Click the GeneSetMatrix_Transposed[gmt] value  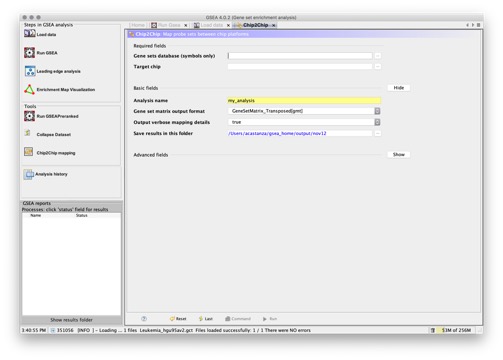[x=267, y=111]
